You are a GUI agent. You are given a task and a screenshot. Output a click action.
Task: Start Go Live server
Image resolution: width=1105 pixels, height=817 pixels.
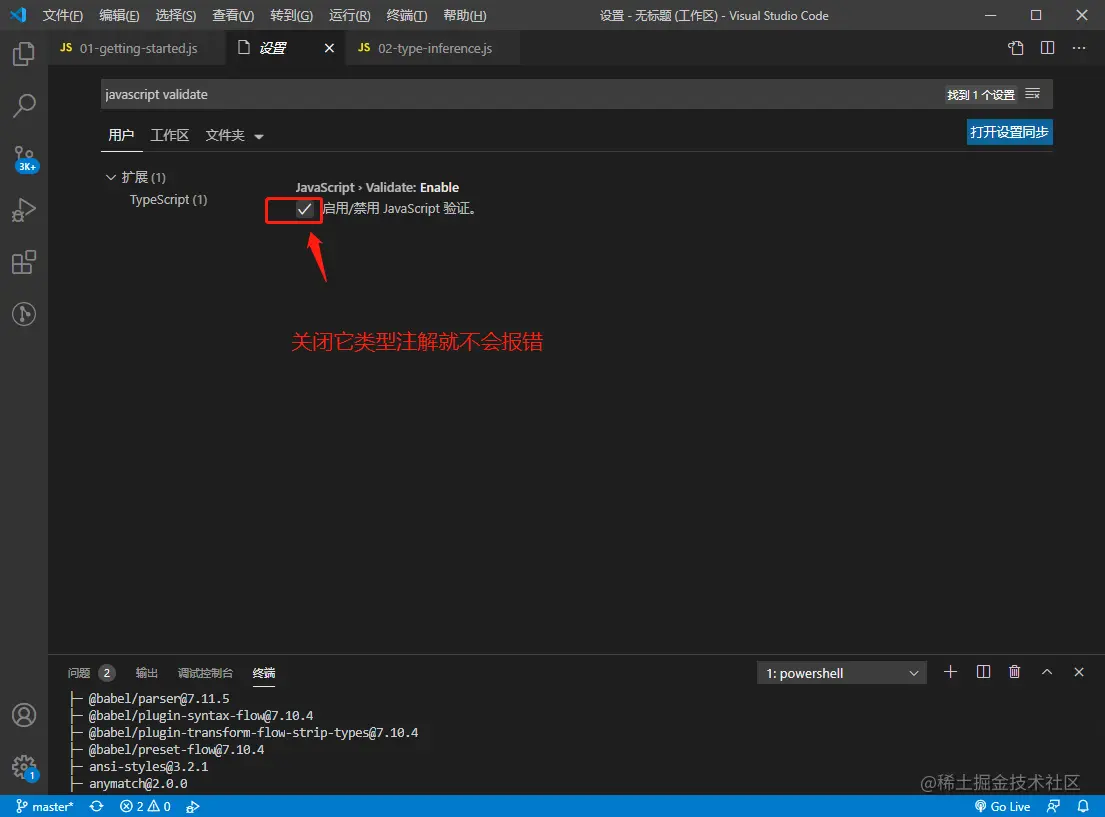[1002, 806]
